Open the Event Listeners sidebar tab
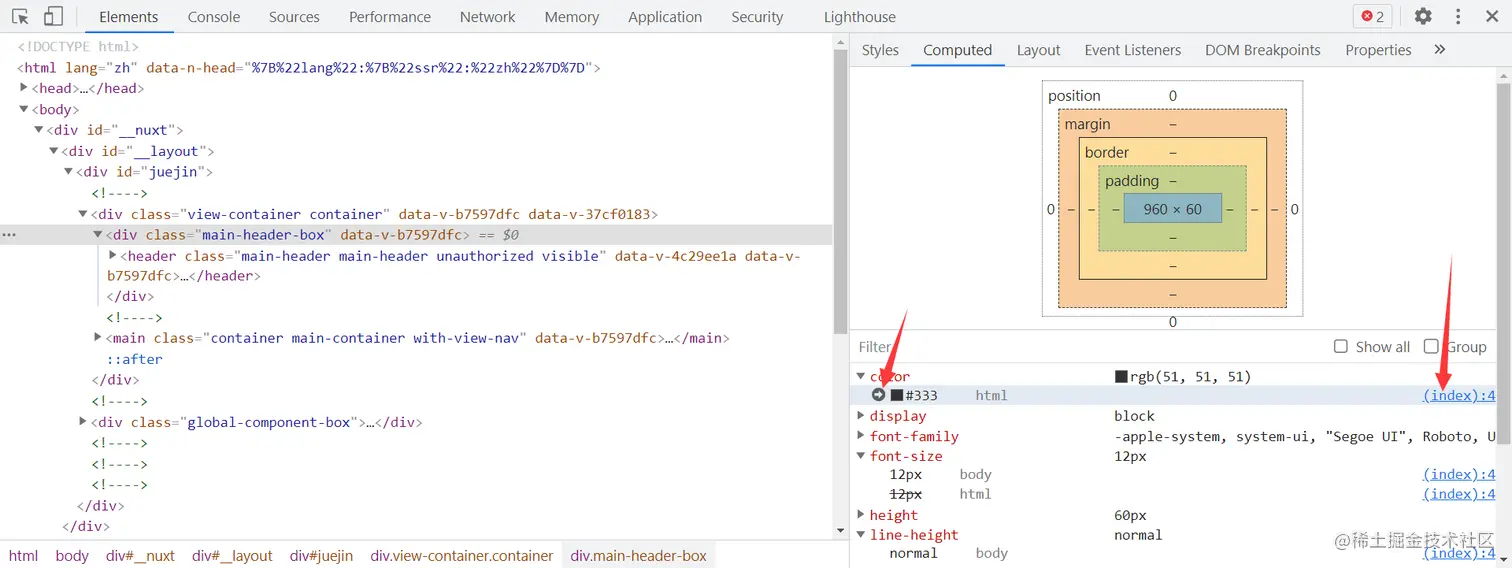The image size is (1512, 568). (1133, 50)
